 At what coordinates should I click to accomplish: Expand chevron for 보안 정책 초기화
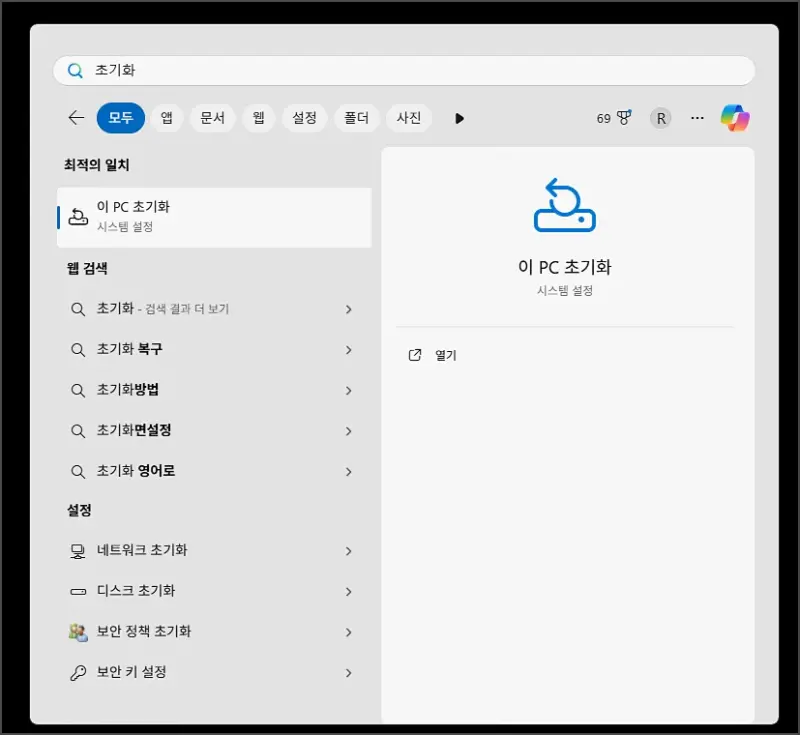[348, 632]
